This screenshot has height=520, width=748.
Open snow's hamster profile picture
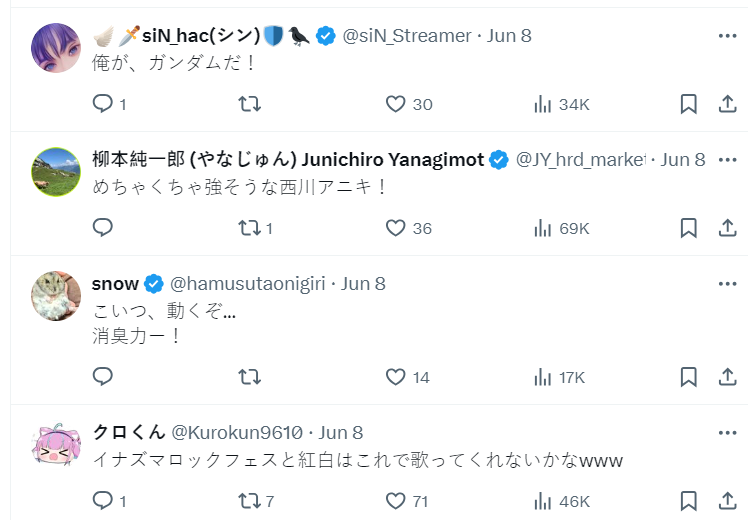click(56, 296)
